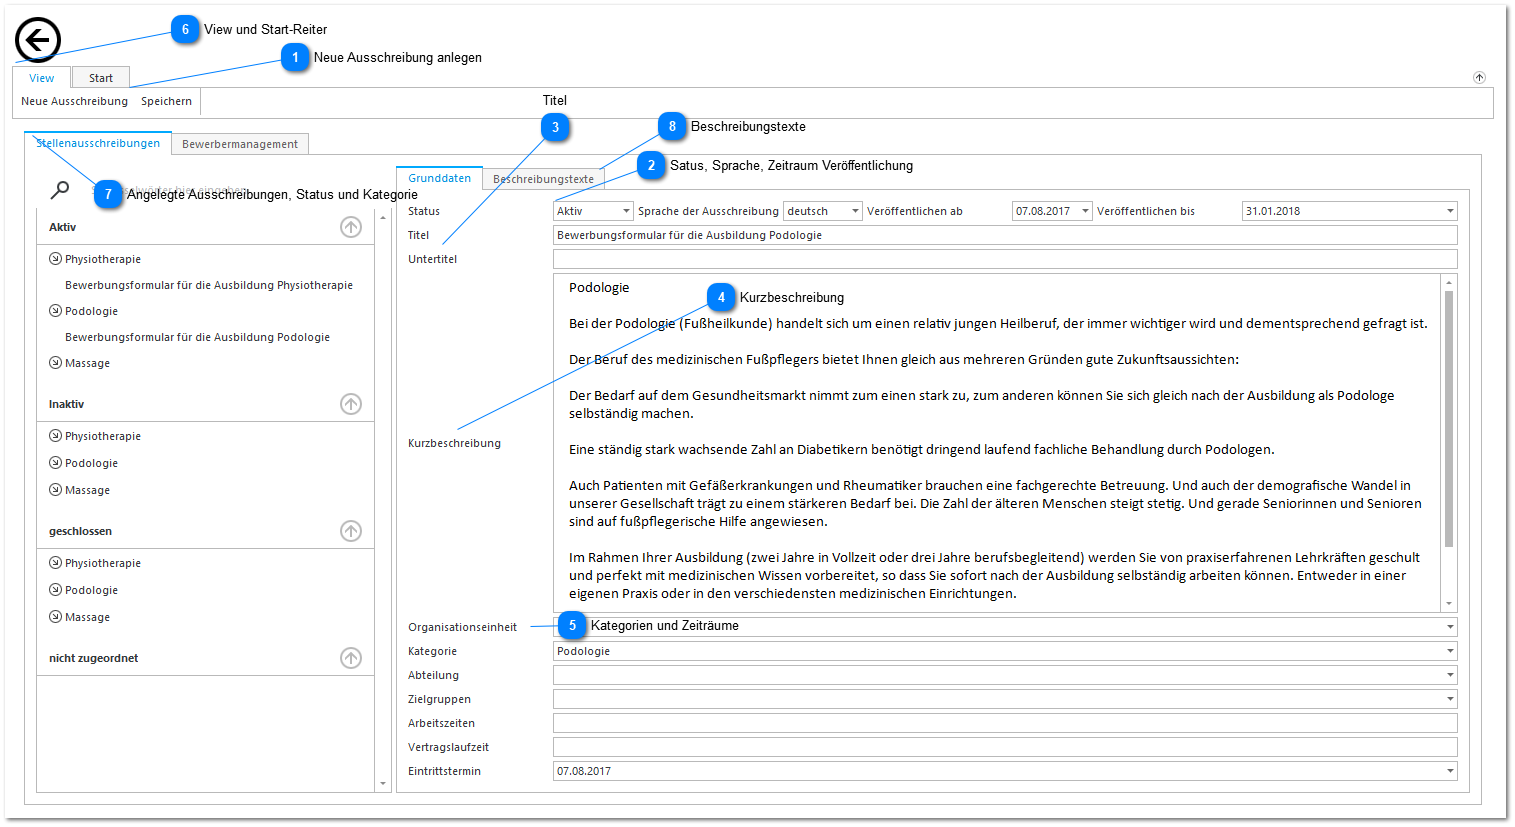
Task: Collapse the Aktiv group arrow icon
Action: pyautogui.click(x=351, y=227)
